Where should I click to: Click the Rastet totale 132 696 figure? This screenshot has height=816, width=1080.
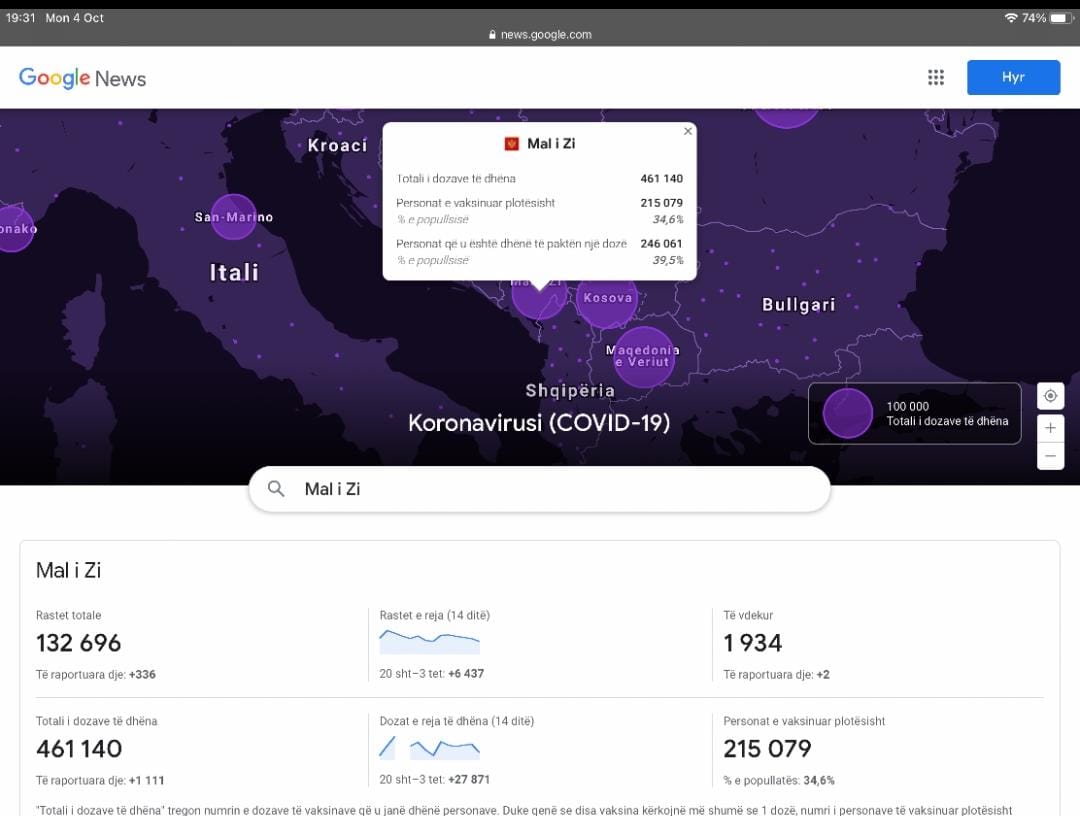point(79,643)
